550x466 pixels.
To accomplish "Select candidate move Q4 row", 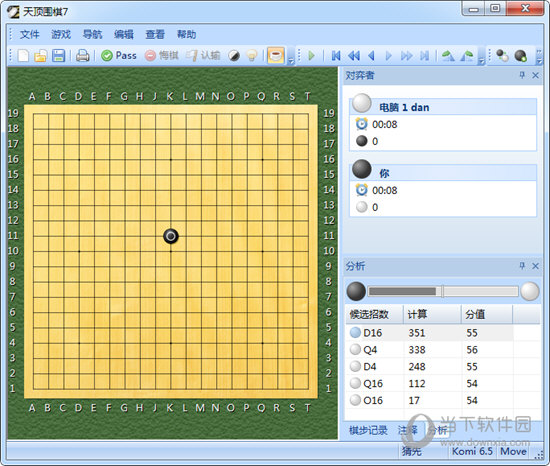I will (443, 350).
